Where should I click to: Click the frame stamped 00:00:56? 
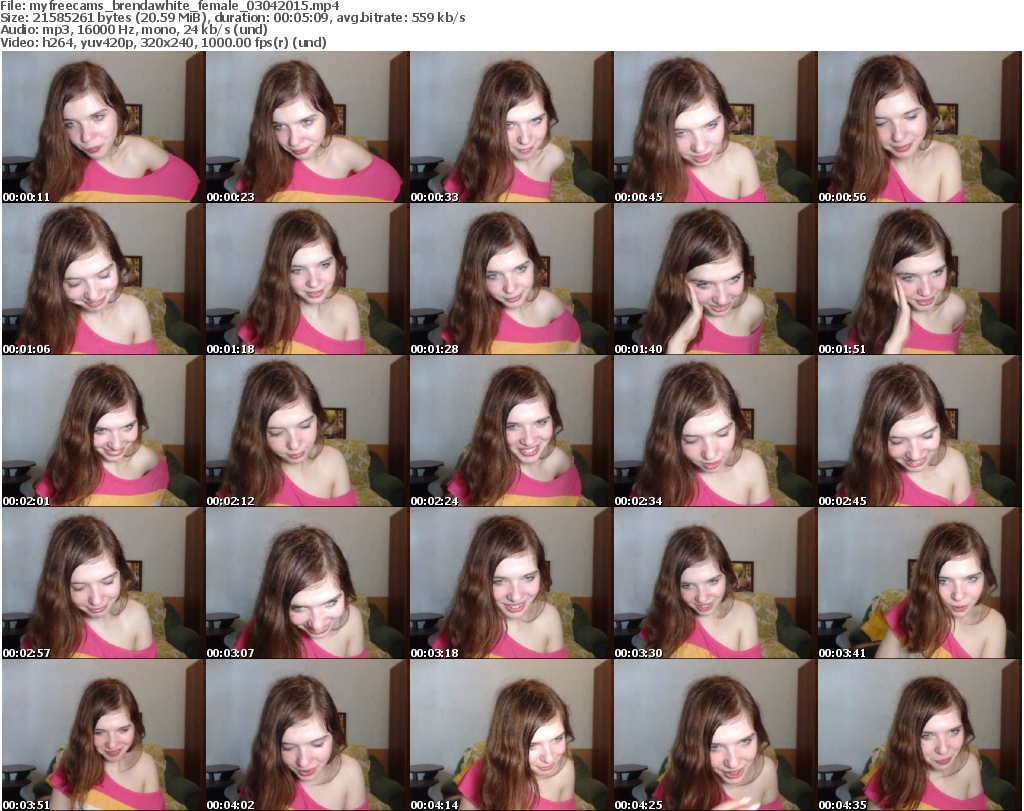point(919,128)
